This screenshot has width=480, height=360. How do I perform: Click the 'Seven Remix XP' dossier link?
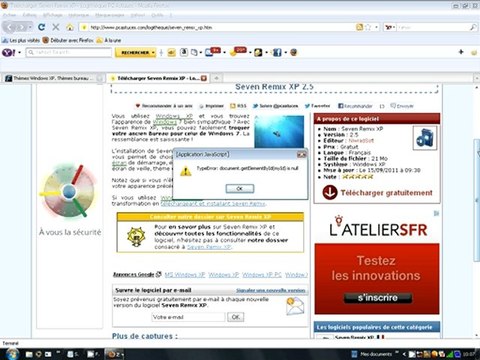point(209,247)
